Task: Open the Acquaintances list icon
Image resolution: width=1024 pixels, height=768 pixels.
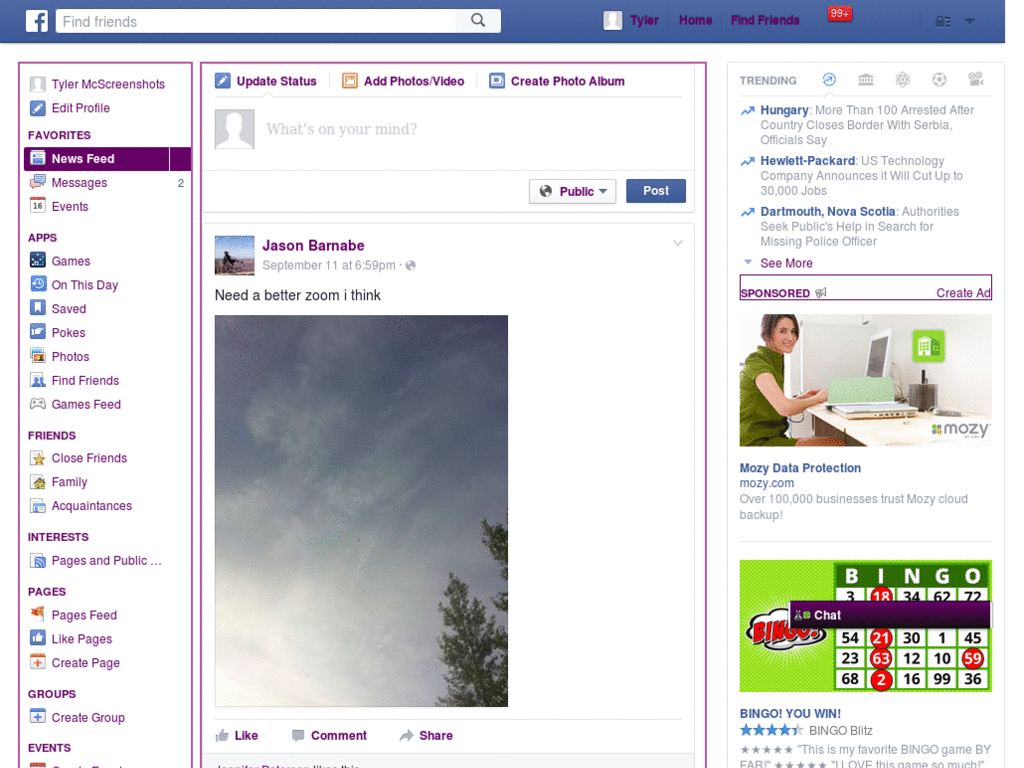Action: coord(38,505)
